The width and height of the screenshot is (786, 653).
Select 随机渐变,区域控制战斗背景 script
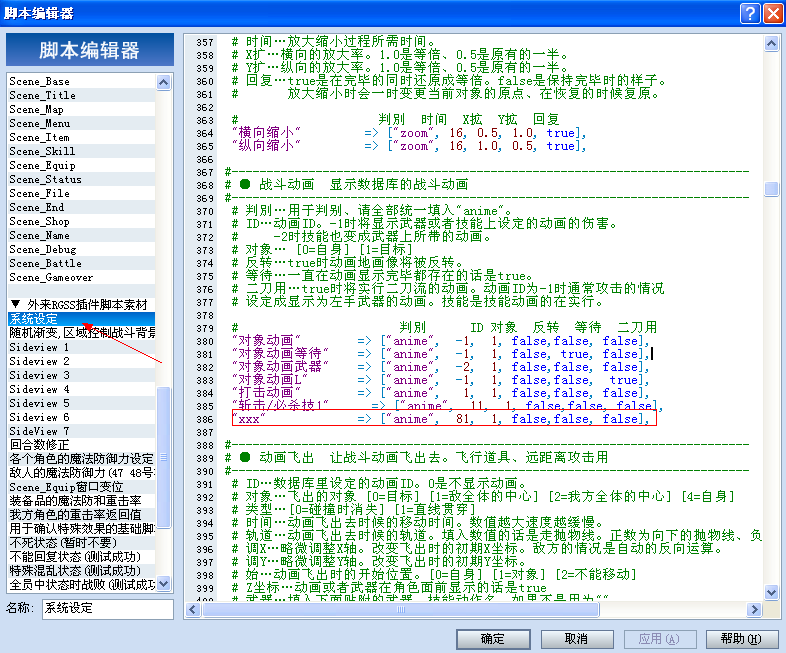point(82,333)
